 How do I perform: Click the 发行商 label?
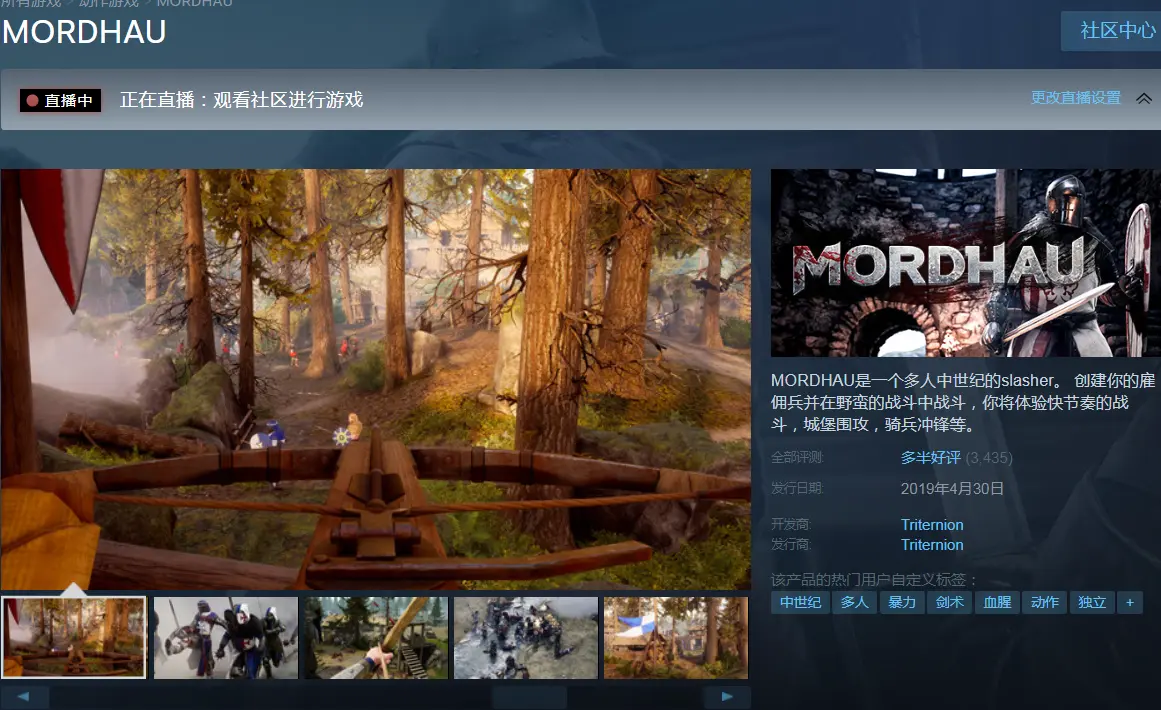coord(791,544)
